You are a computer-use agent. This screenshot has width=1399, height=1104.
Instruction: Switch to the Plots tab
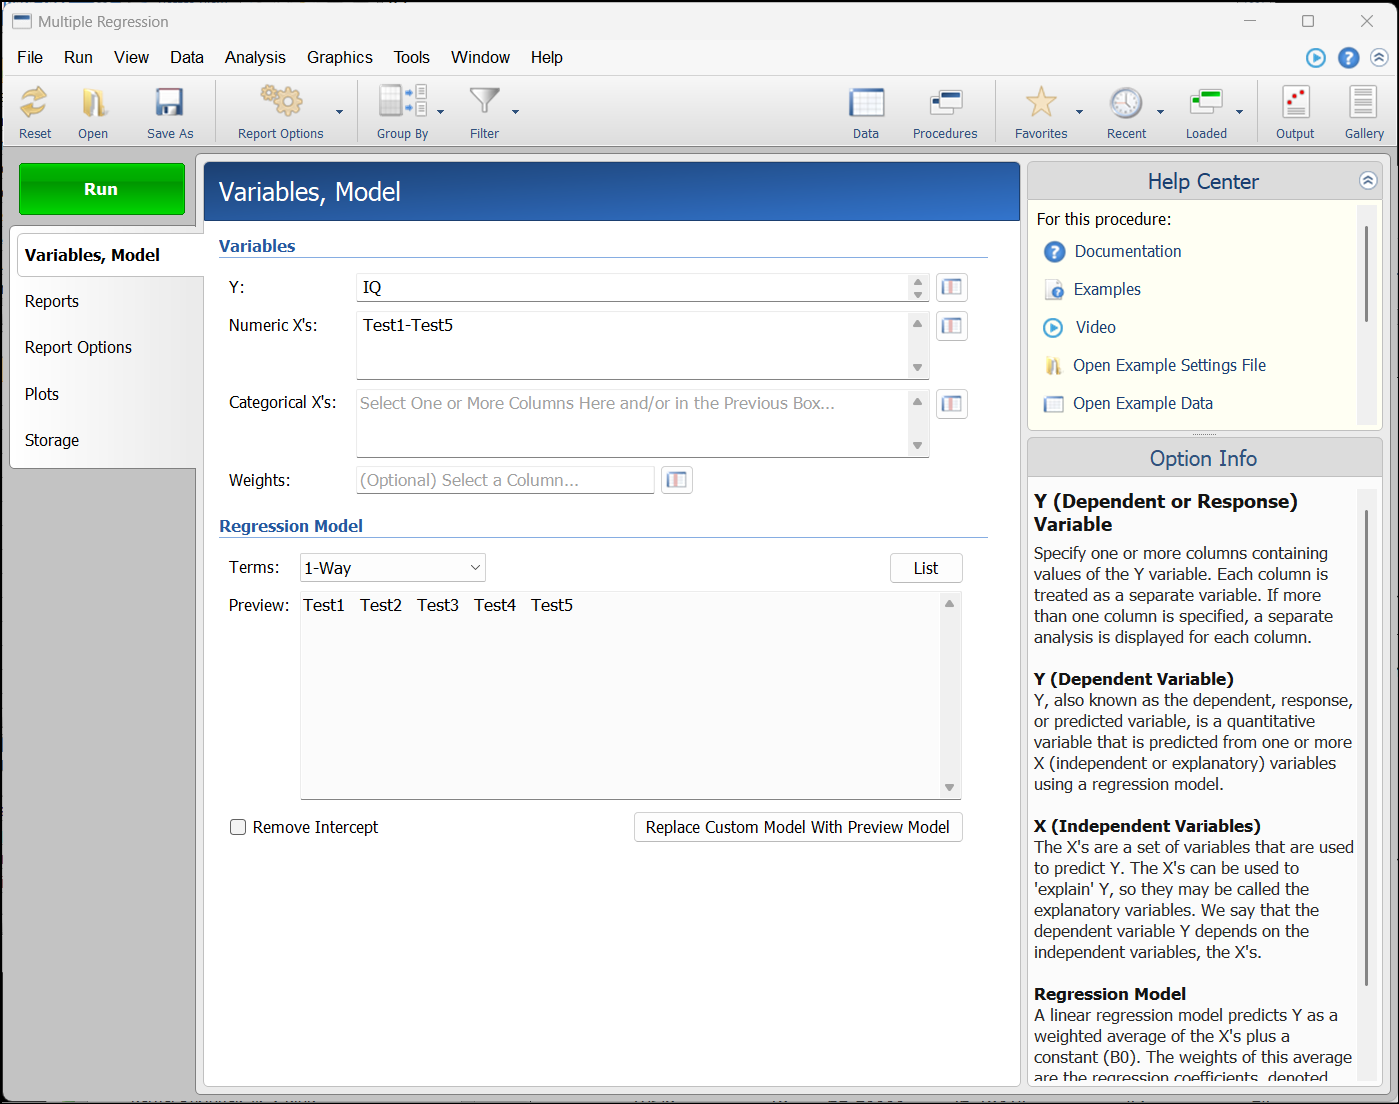tap(42, 394)
